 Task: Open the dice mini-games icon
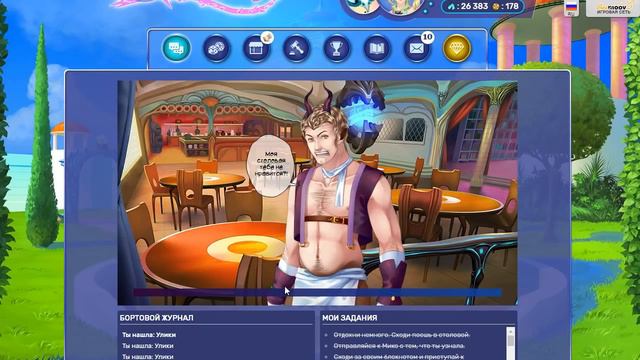(216, 49)
